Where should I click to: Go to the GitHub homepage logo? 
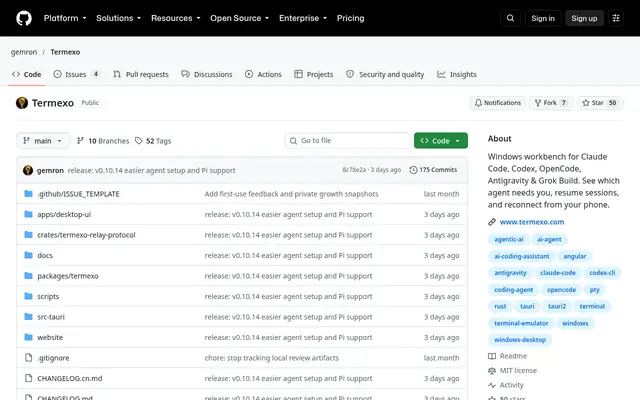click(24, 18)
